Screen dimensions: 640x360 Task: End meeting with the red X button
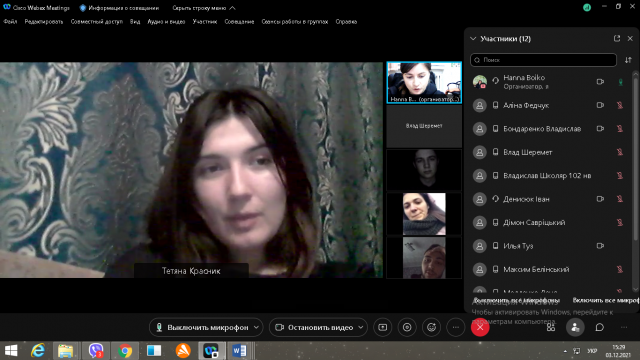click(x=480, y=327)
